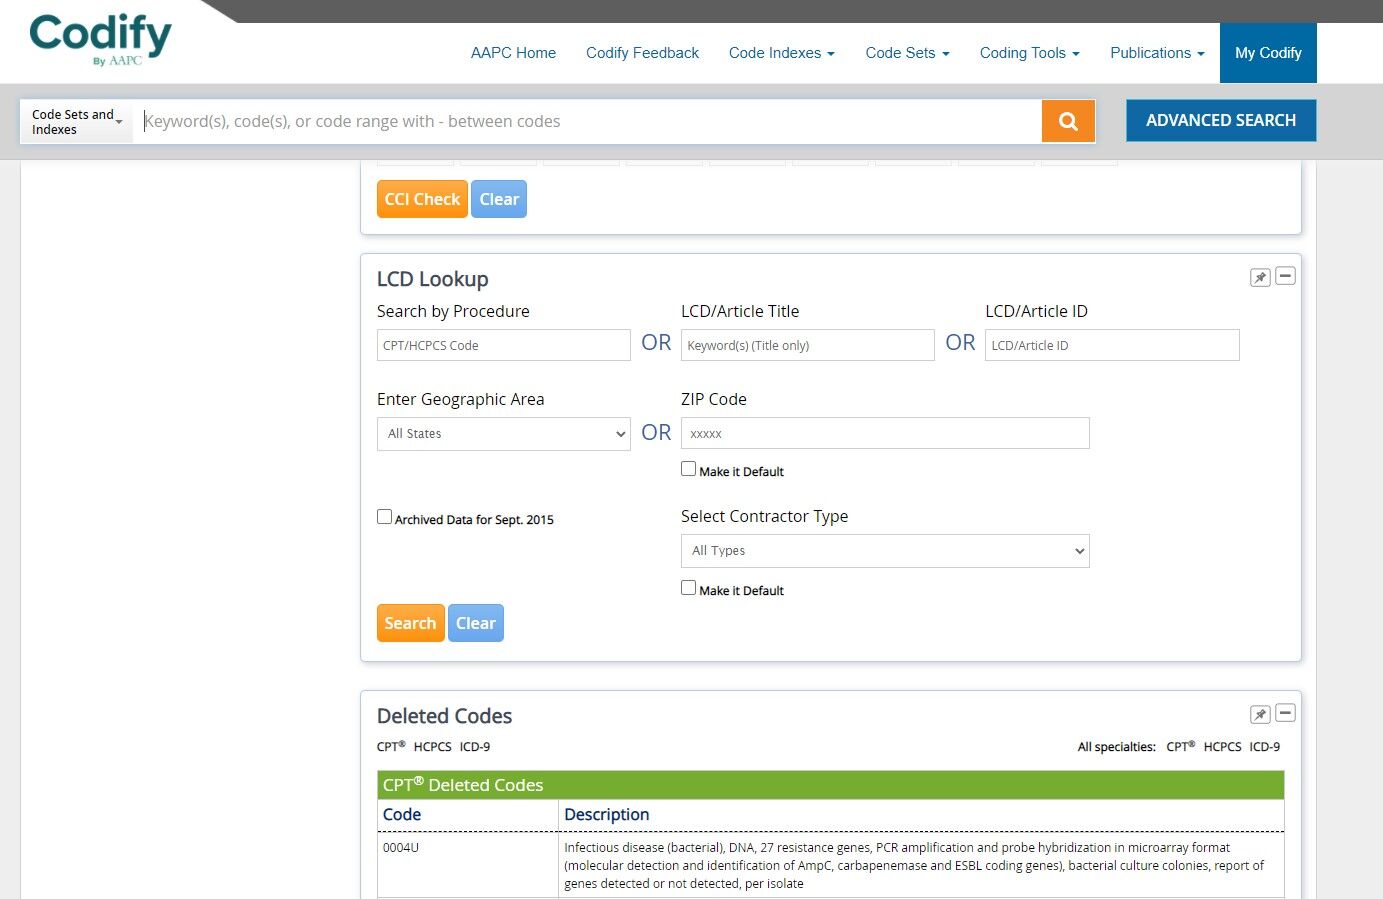Collapse the LCD Lookup panel
This screenshot has height=899, width=1383.
click(x=1285, y=277)
